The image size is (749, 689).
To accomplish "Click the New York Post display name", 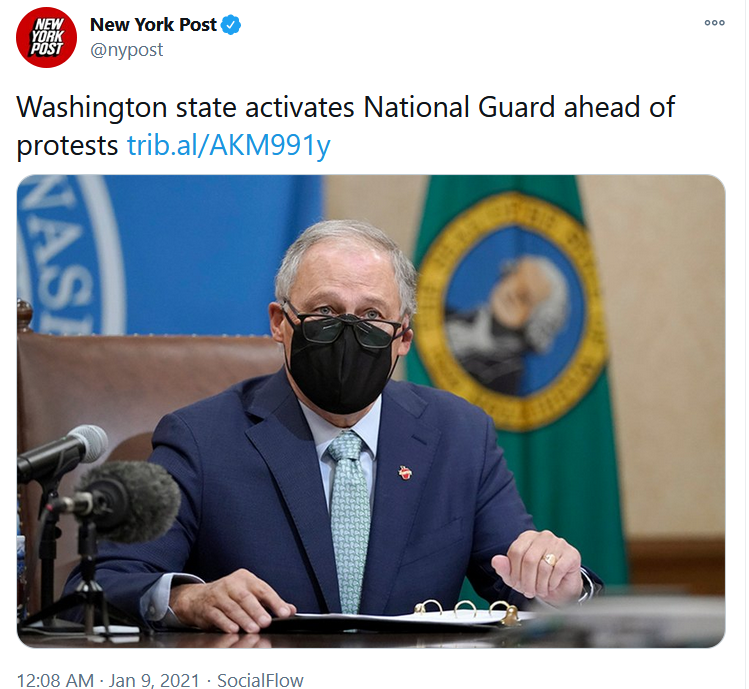I will point(153,25).
